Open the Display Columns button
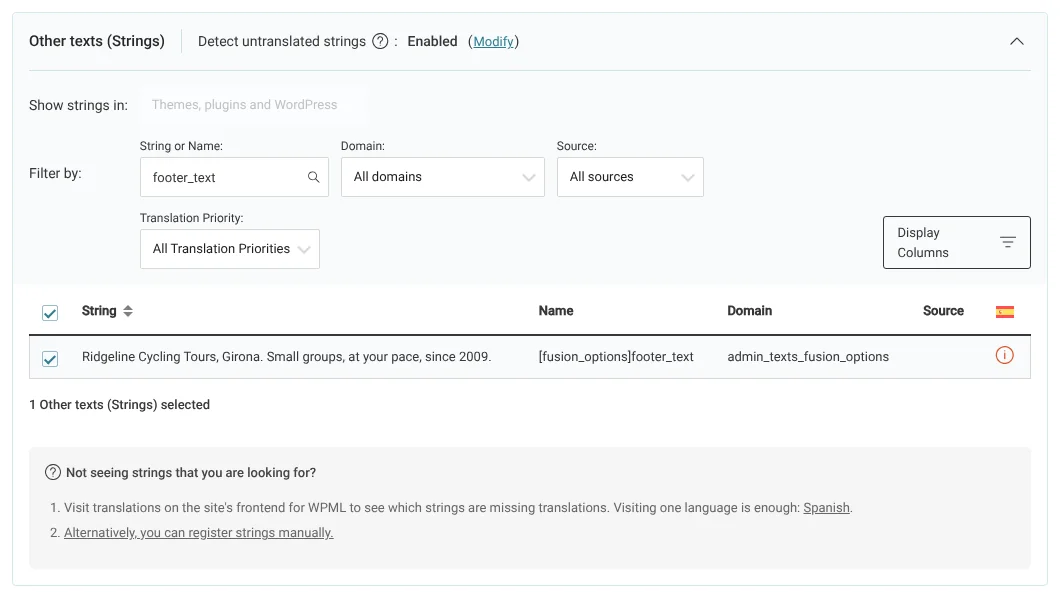Screen dimensions: 1060x598 (x=956, y=243)
